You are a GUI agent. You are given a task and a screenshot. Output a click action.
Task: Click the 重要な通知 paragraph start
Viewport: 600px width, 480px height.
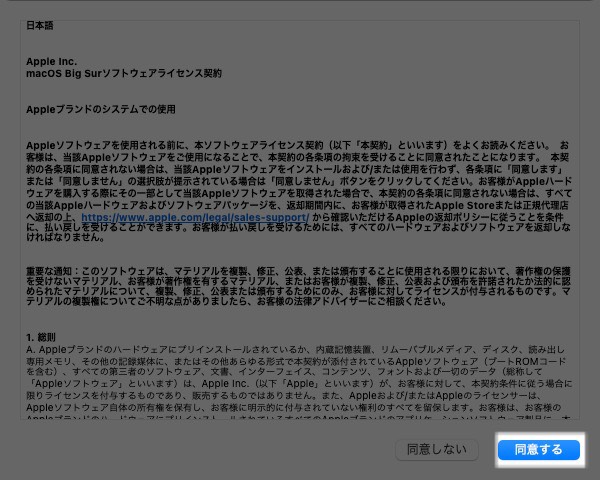point(49,271)
